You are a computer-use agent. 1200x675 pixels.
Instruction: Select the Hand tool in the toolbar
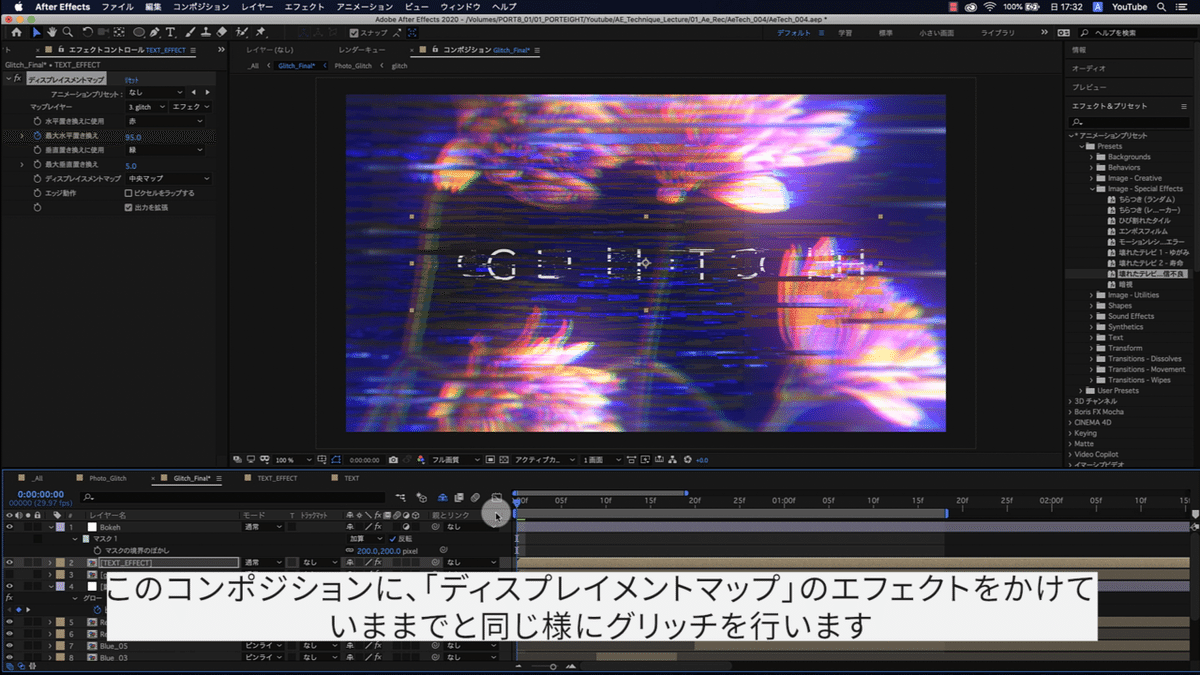51,35
